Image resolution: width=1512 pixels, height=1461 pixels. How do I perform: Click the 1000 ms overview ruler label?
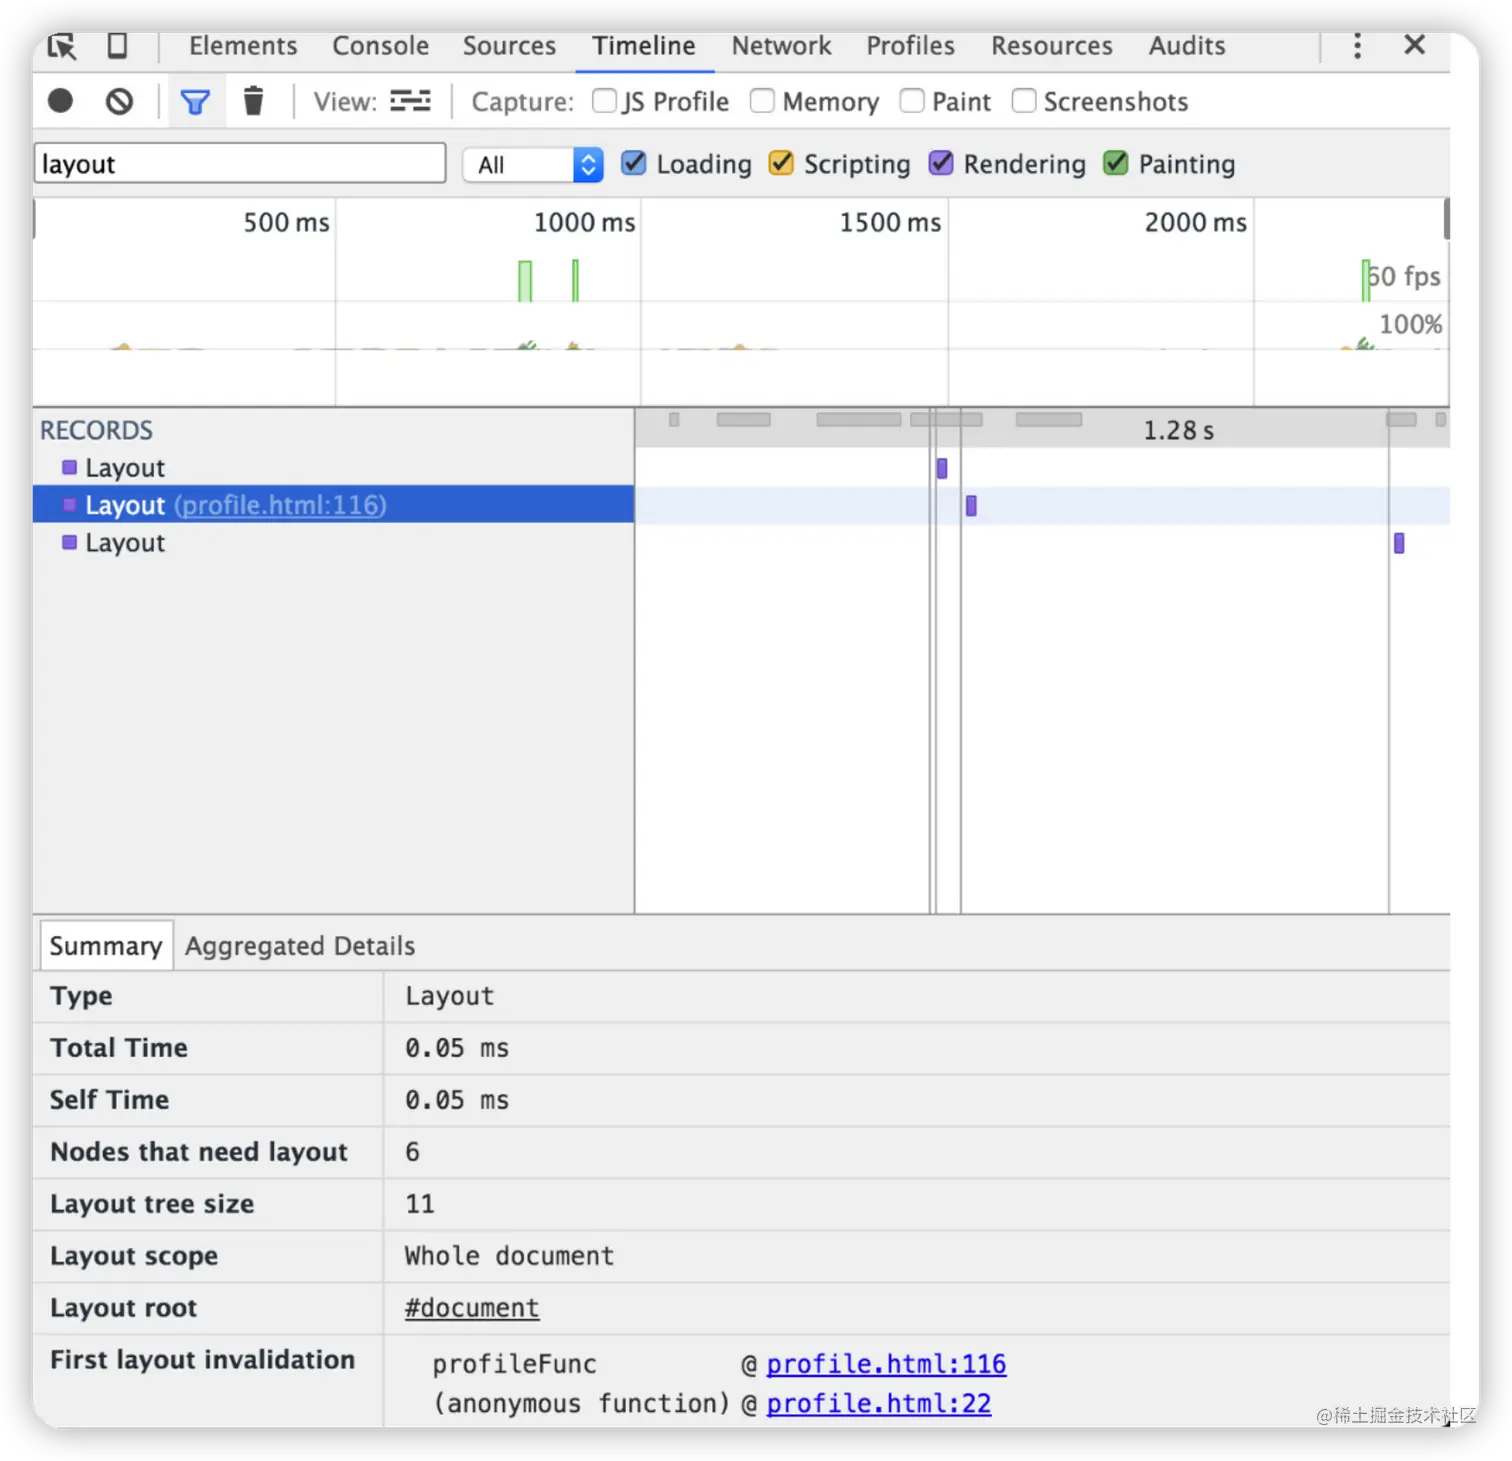[584, 222]
